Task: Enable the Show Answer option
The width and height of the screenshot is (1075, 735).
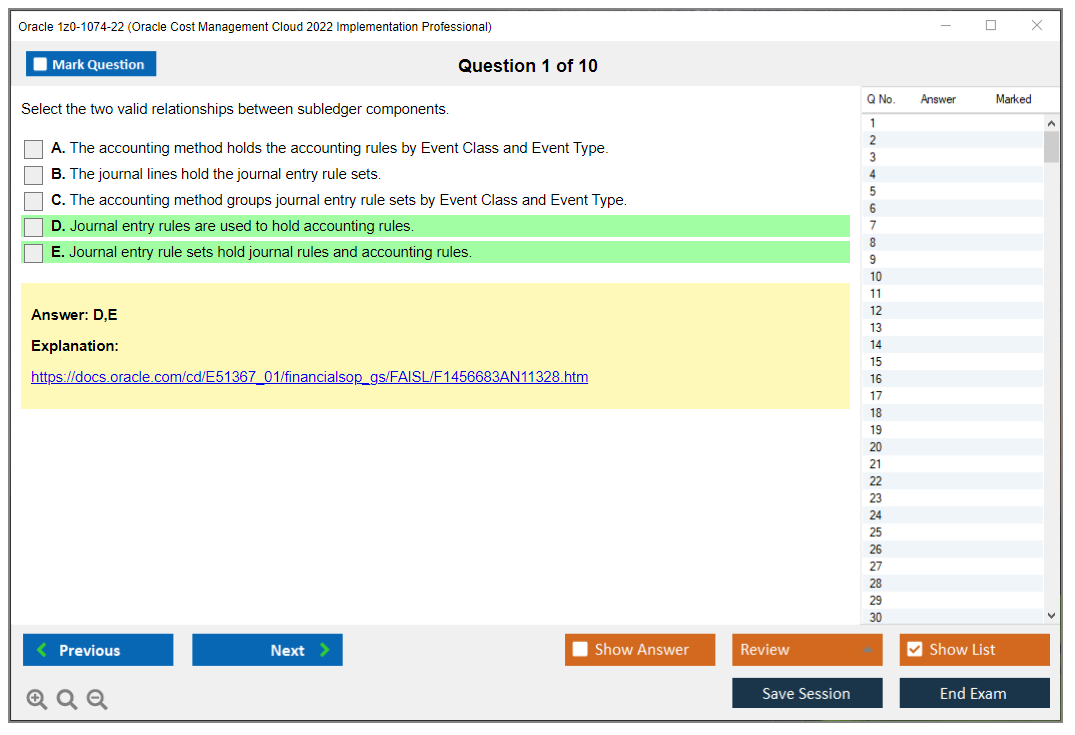Action: coord(639,649)
